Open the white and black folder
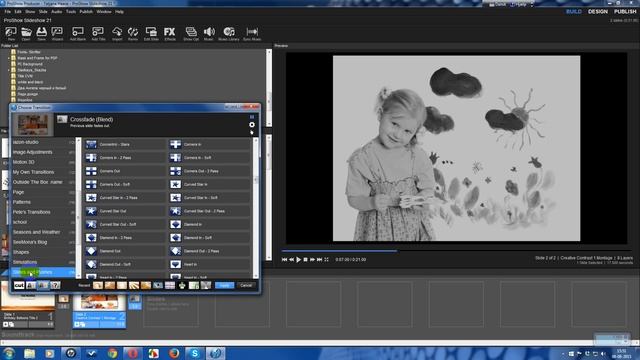 click(x=31, y=82)
